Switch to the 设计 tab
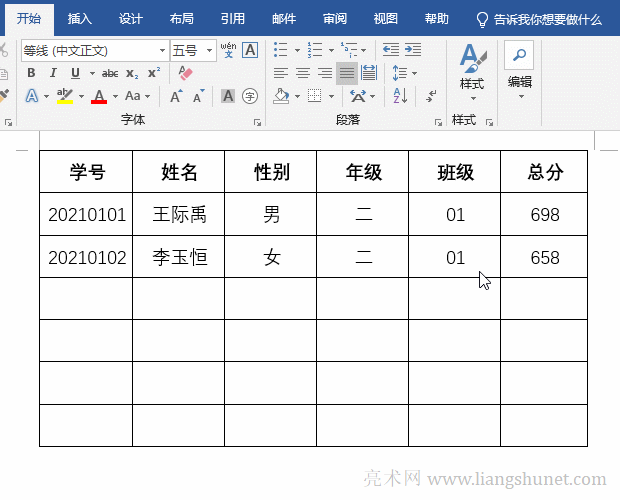 [130, 19]
